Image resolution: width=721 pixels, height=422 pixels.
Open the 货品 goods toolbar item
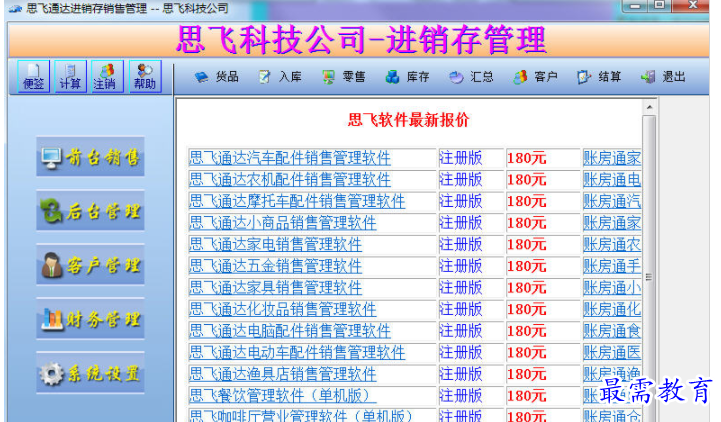click(216, 77)
